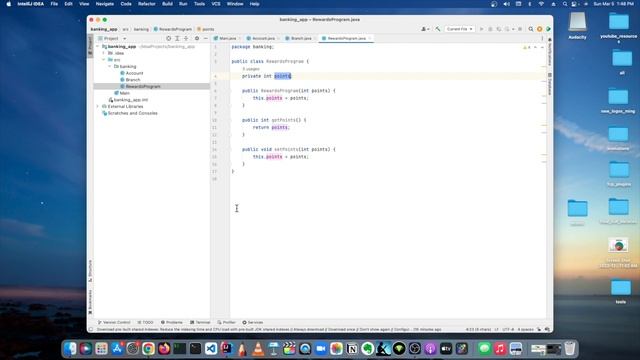Screen dimensions: 640x360
Task: Expand External Libraries node
Action: tap(98, 106)
